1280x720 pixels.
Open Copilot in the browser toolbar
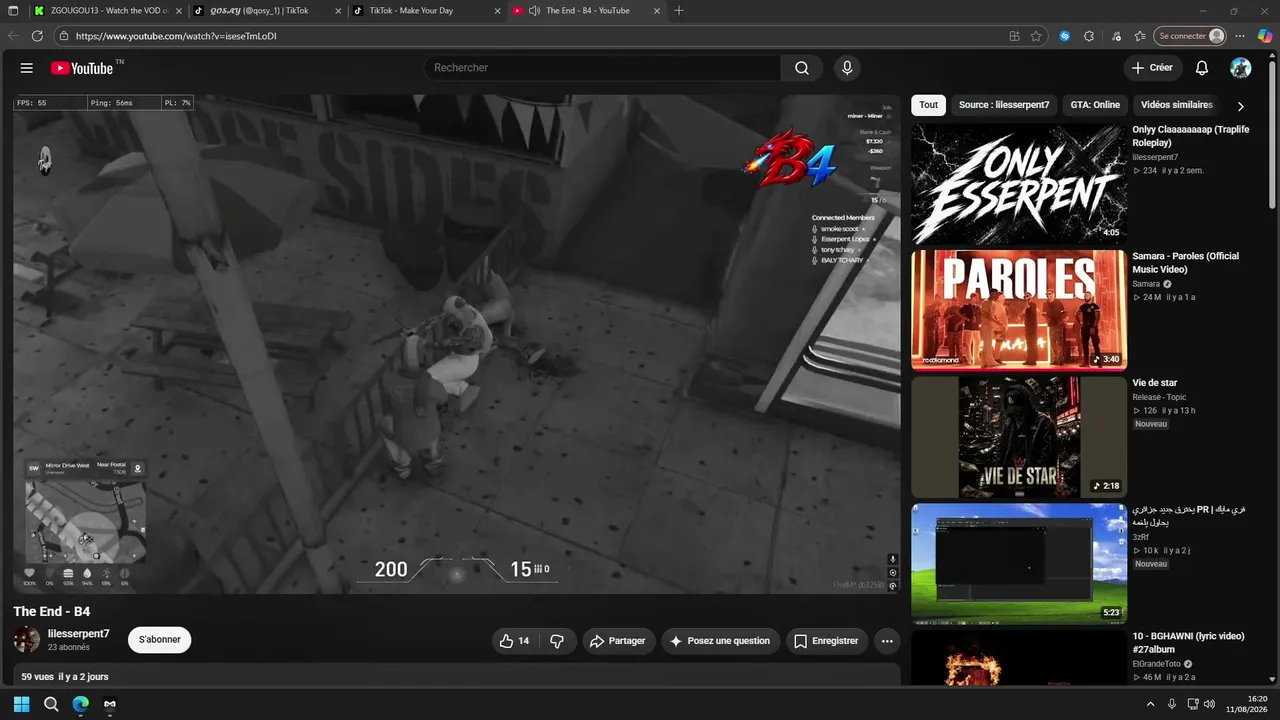point(1265,36)
